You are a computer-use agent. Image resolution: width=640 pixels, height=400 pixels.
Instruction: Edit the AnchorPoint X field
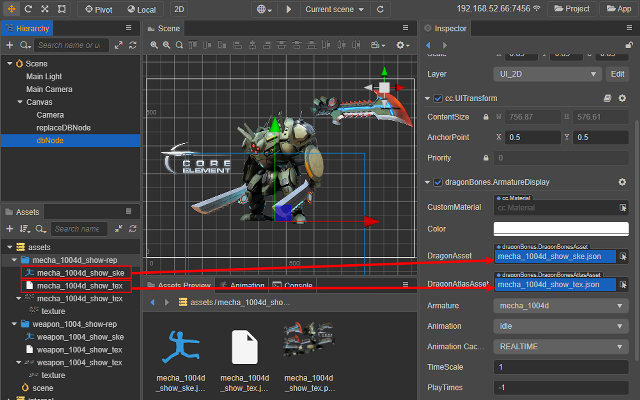point(532,137)
